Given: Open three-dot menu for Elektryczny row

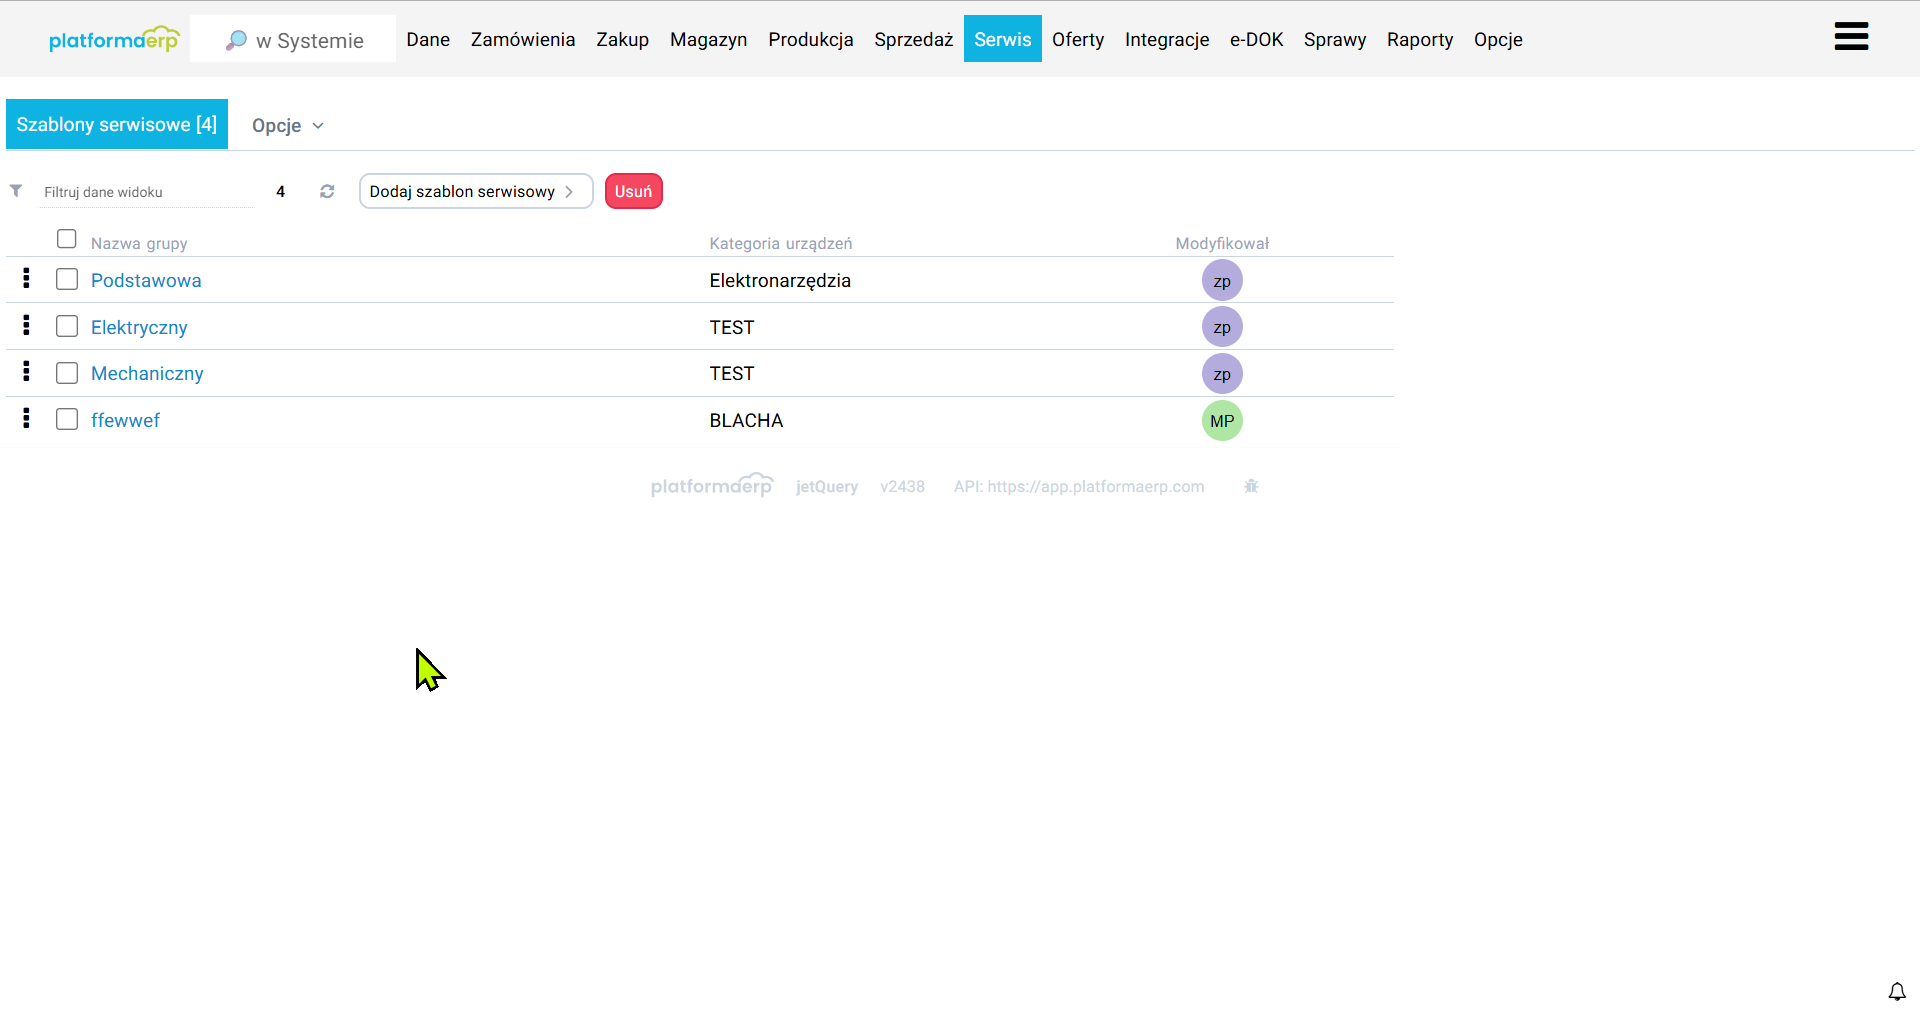Looking at the screenshot, I should 27,326.
